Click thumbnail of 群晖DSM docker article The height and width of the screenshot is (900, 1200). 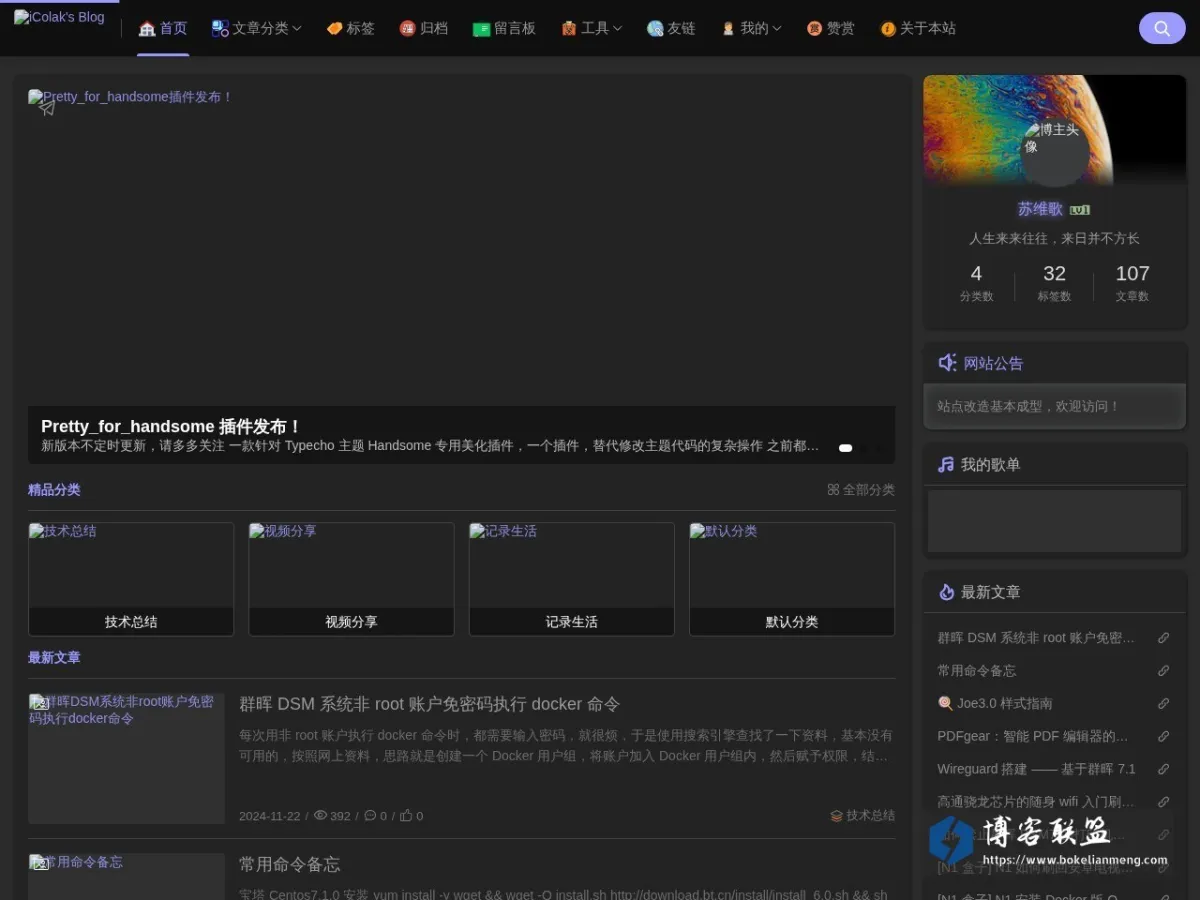[x=126, y=758]
